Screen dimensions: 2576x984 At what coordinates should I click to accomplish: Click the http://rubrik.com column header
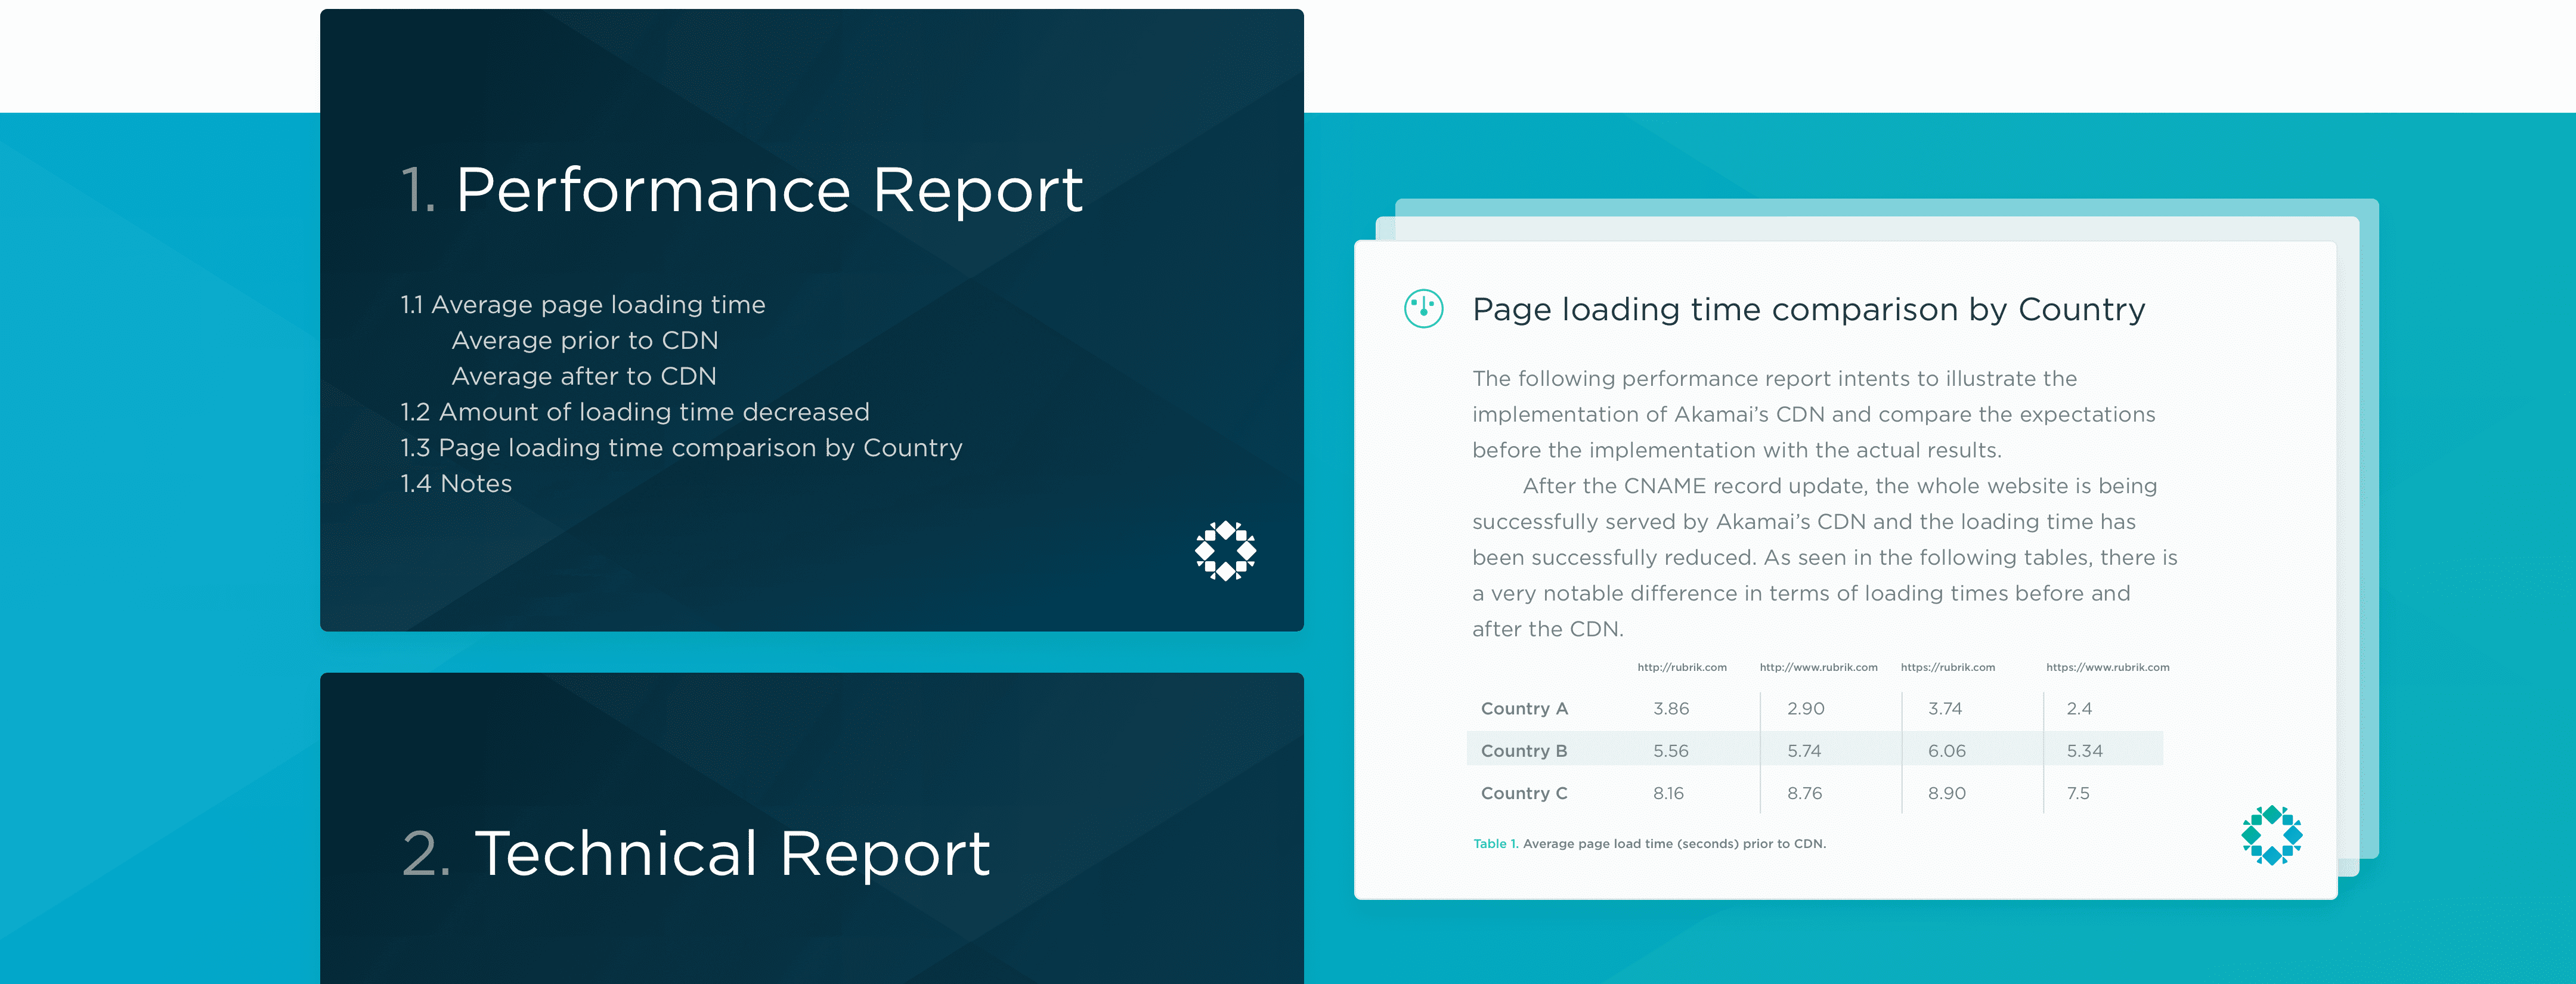pos(1681,667)
